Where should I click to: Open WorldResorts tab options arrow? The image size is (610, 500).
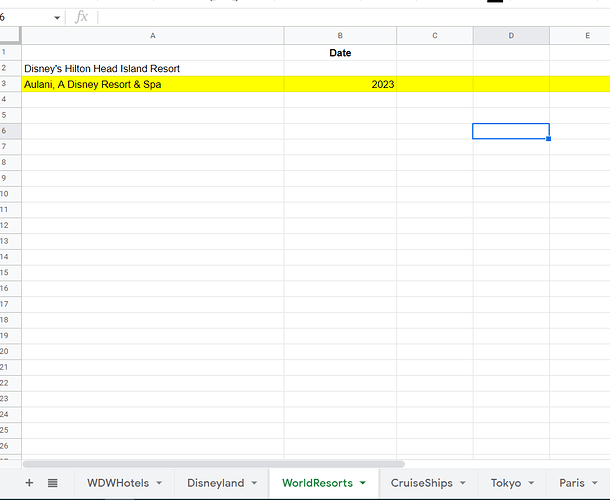click(x=363, y=483)
